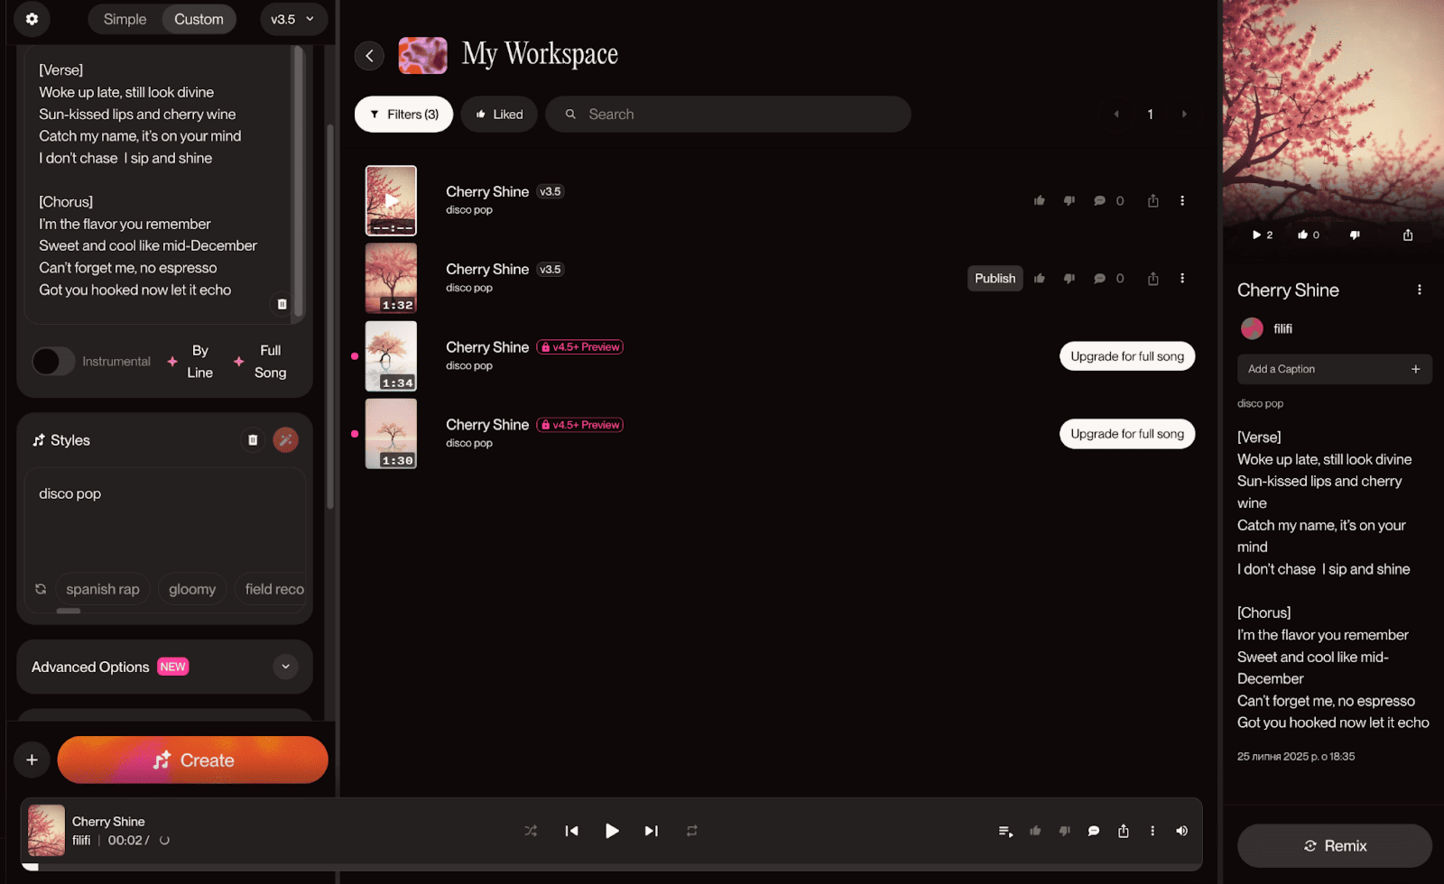
Task: Open settings with the gear icon
Action: (x=32, y=19)
